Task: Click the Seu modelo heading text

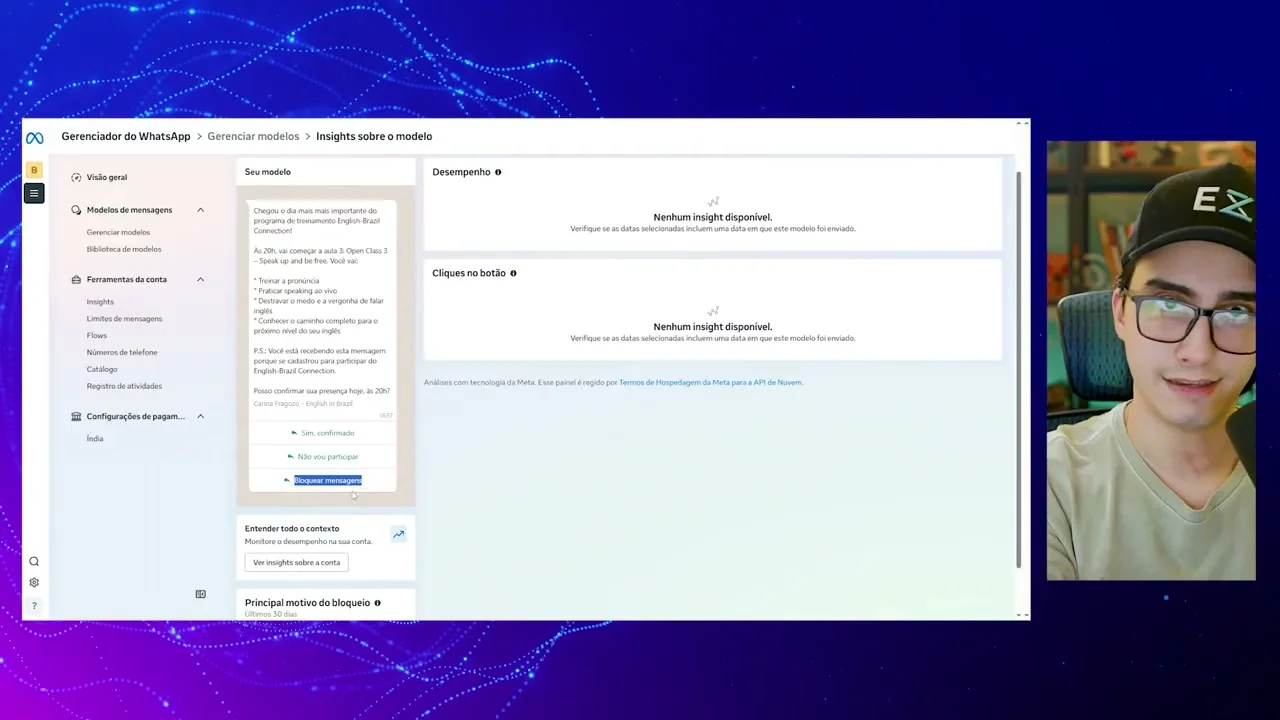Action: pos(268,172)
